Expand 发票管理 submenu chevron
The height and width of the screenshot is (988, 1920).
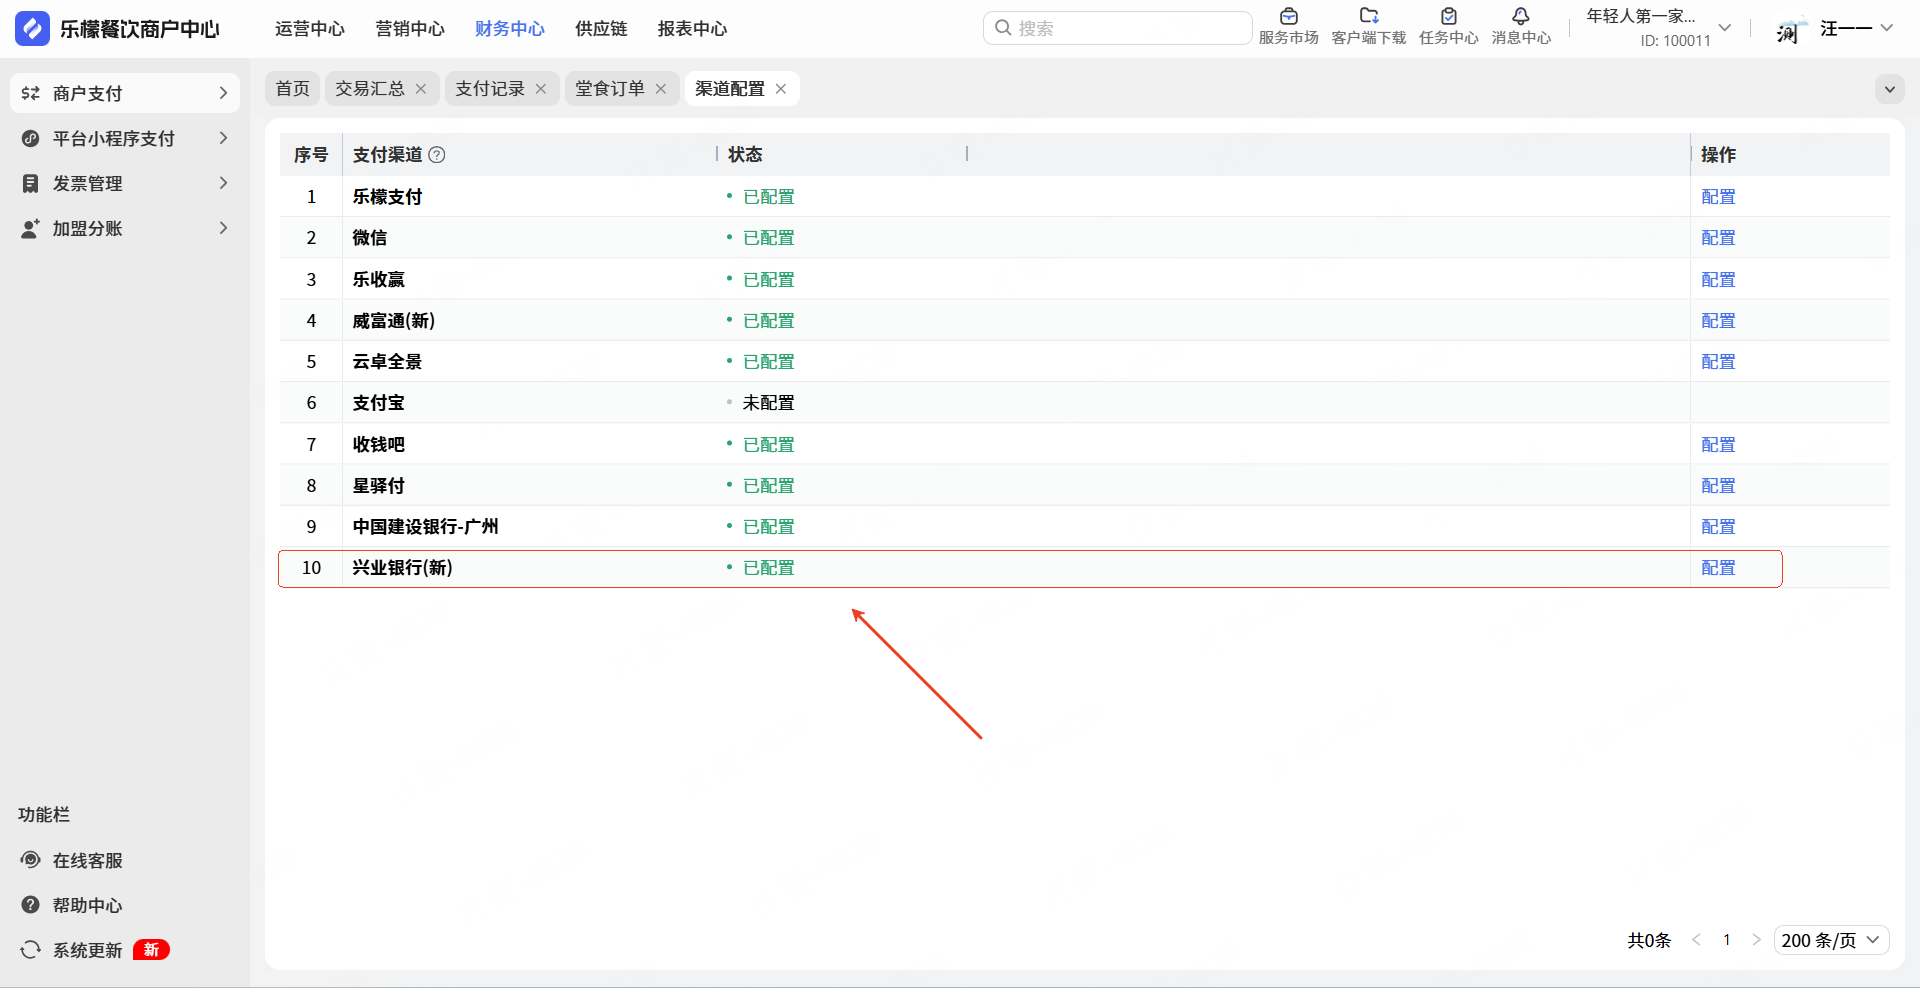point(223,183)
